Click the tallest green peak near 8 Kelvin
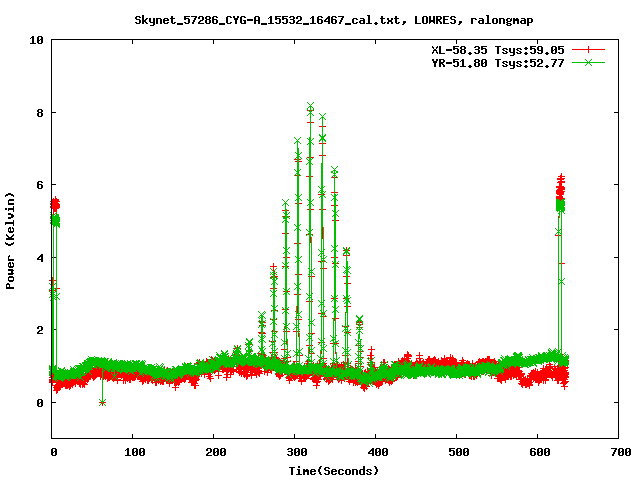 tap(310, 107)
